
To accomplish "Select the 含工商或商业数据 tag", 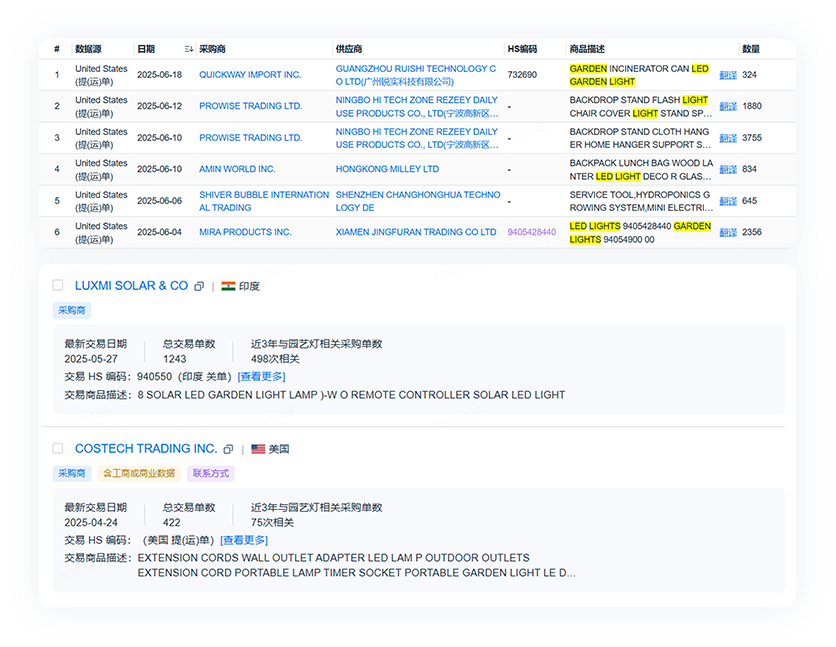I will click(139, 473).
